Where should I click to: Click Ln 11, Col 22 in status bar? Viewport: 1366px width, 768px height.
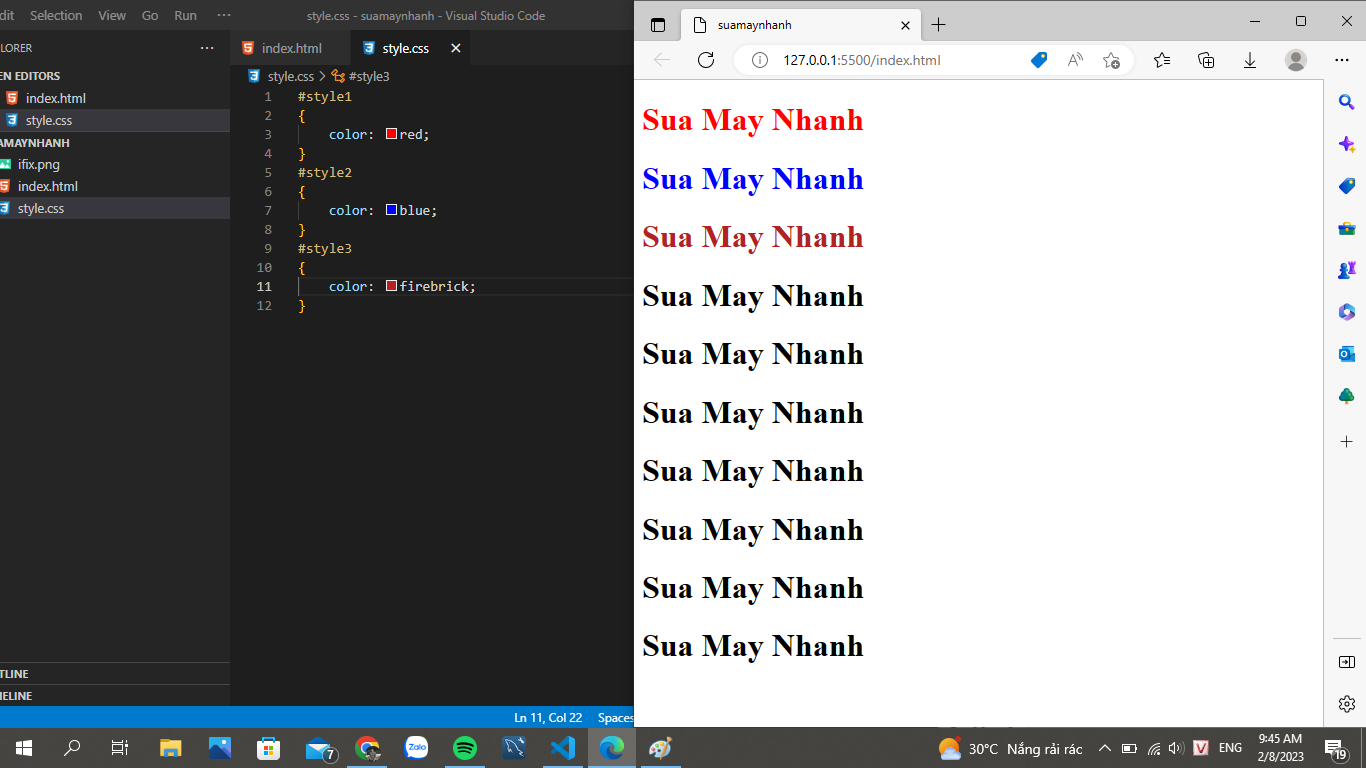548,718
